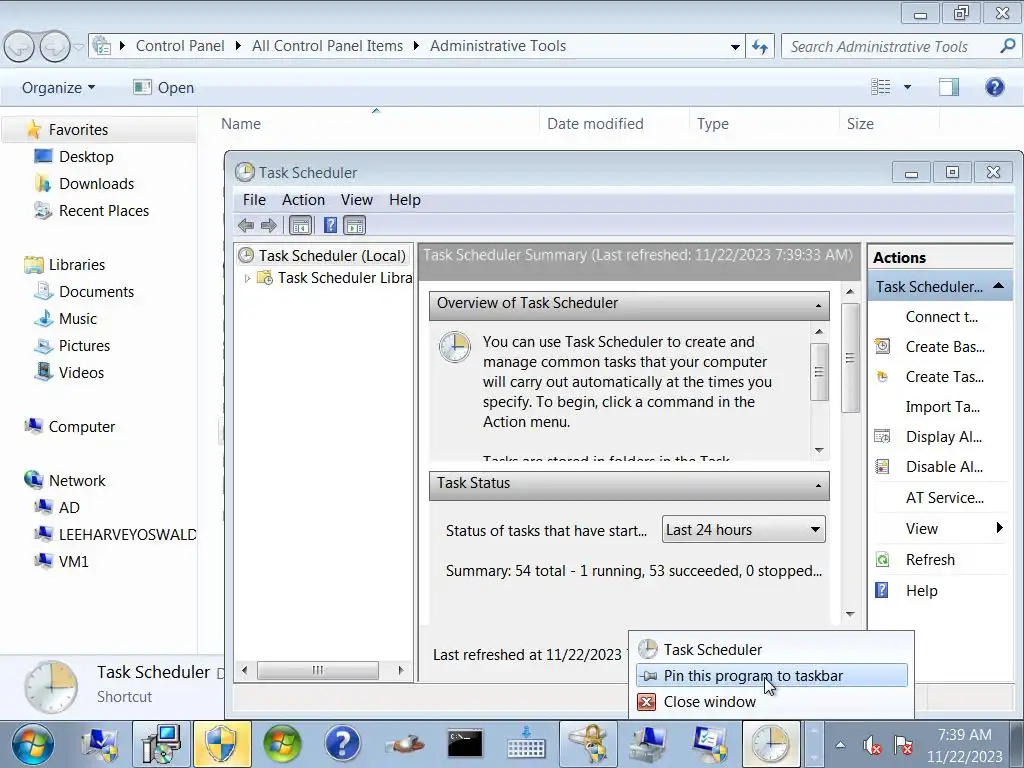Click the Explorer help icon
The height and width of the screenshot is (768, 1024).
click(x=995, y=87)
